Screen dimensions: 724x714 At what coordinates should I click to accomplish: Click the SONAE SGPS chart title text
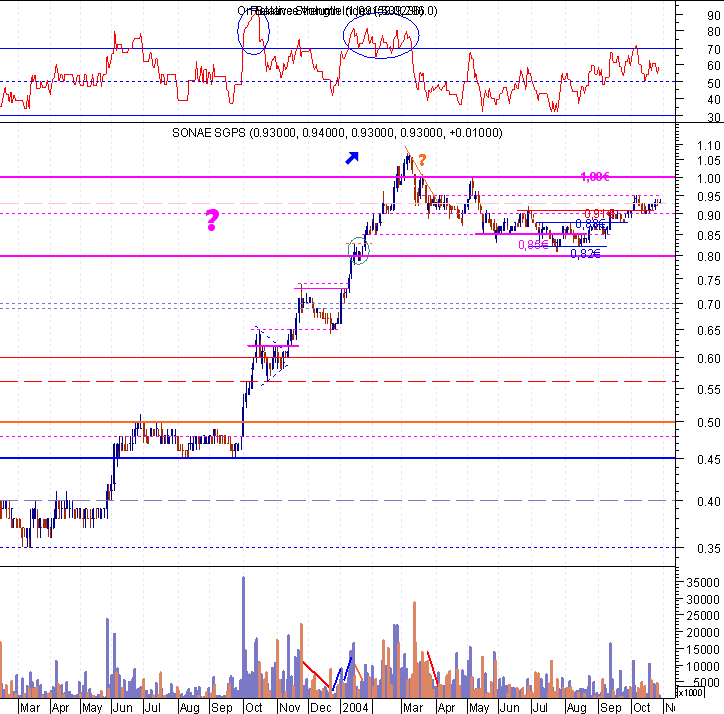coord(337,133)
